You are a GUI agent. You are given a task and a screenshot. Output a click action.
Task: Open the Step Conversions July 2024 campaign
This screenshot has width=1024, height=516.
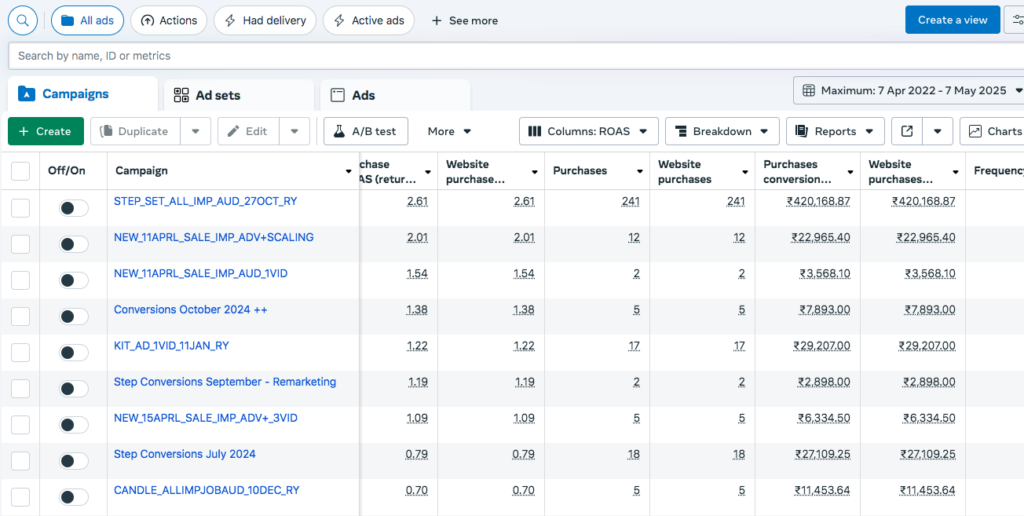click(185, 454)
